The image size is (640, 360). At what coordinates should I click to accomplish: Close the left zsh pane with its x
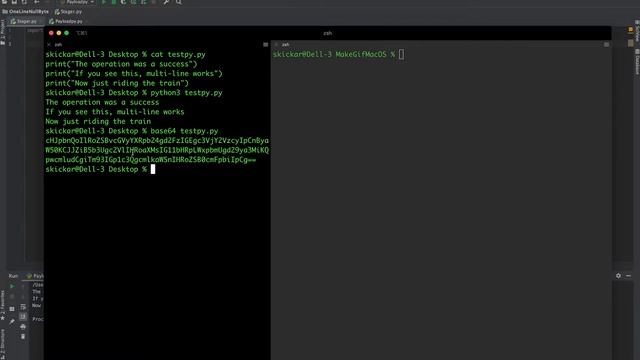(49, 44)
